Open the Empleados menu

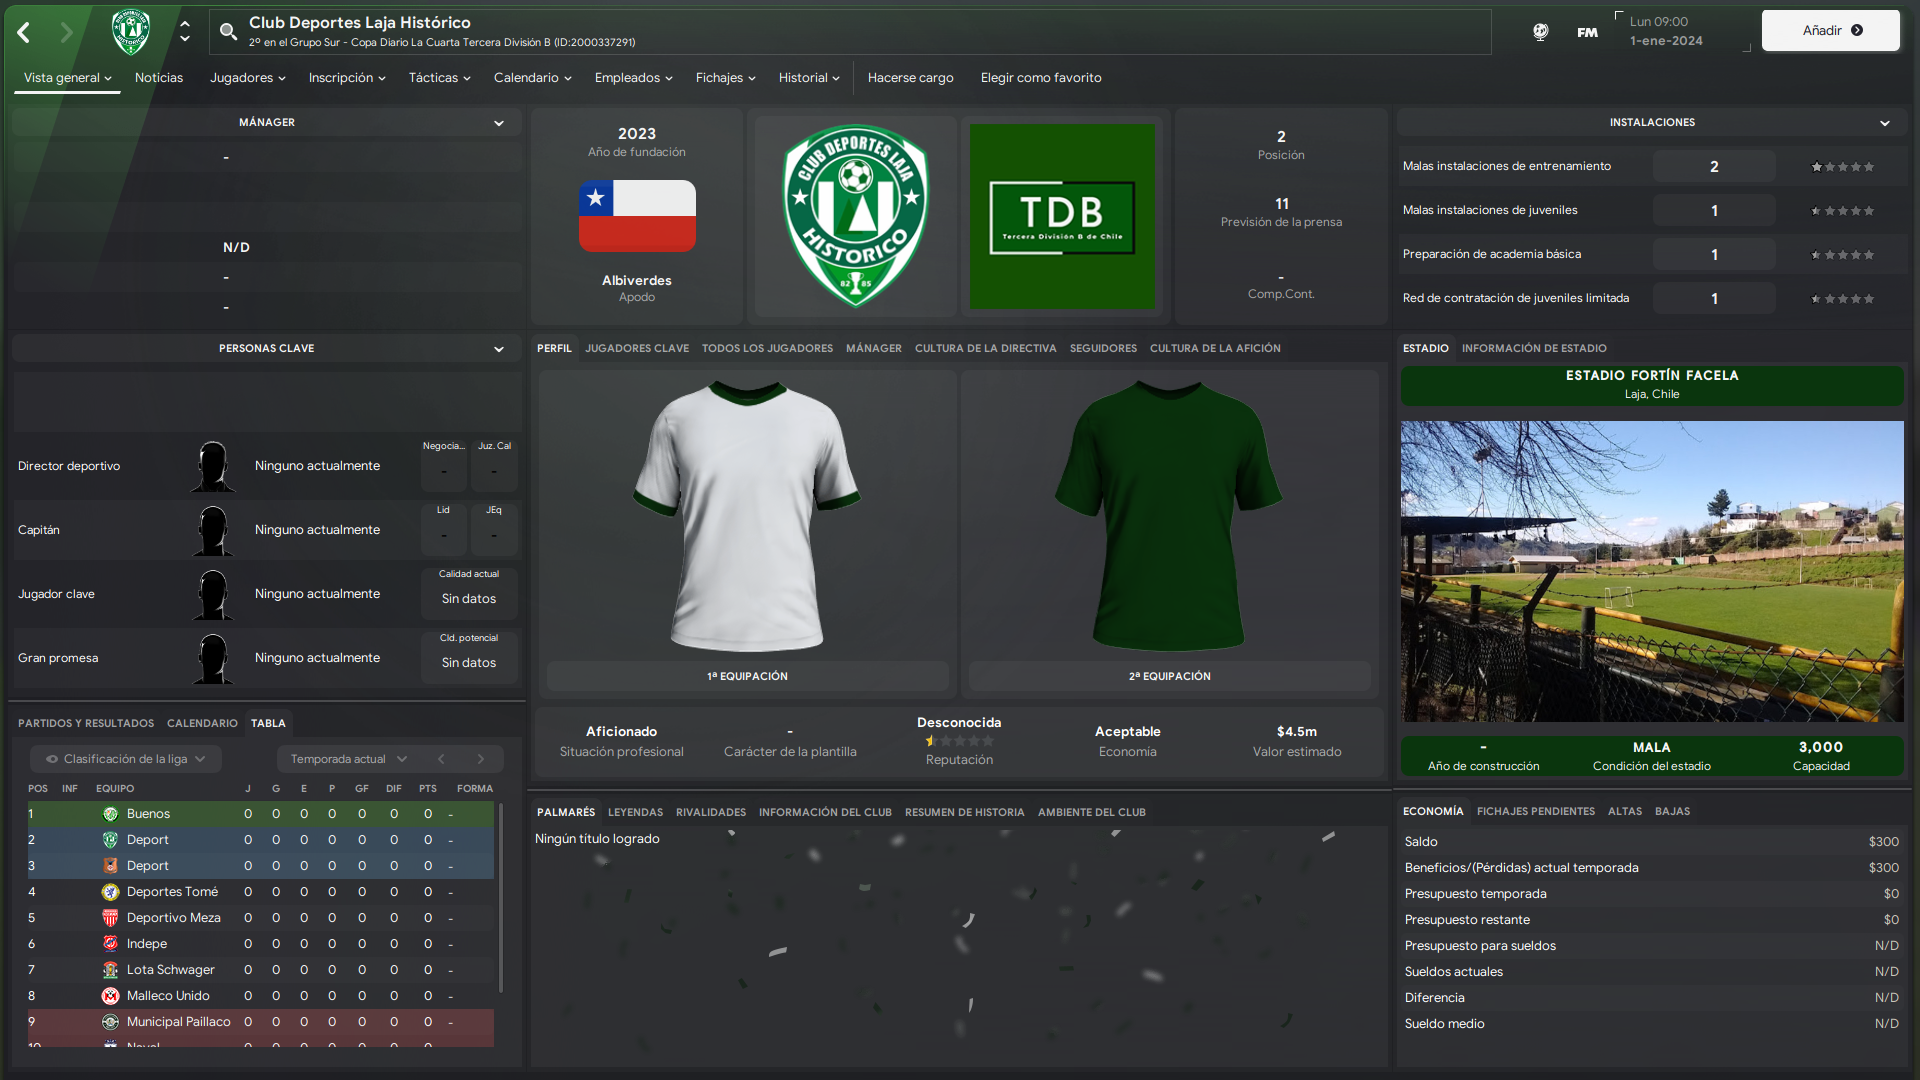tap(633, 78)
